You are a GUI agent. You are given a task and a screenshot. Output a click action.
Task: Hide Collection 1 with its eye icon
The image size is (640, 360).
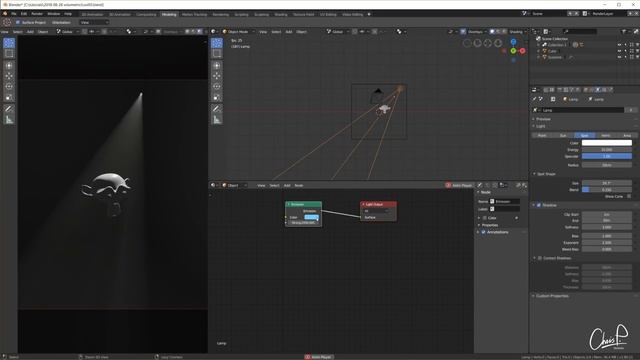pyautogui.click(x=620, y=45)
